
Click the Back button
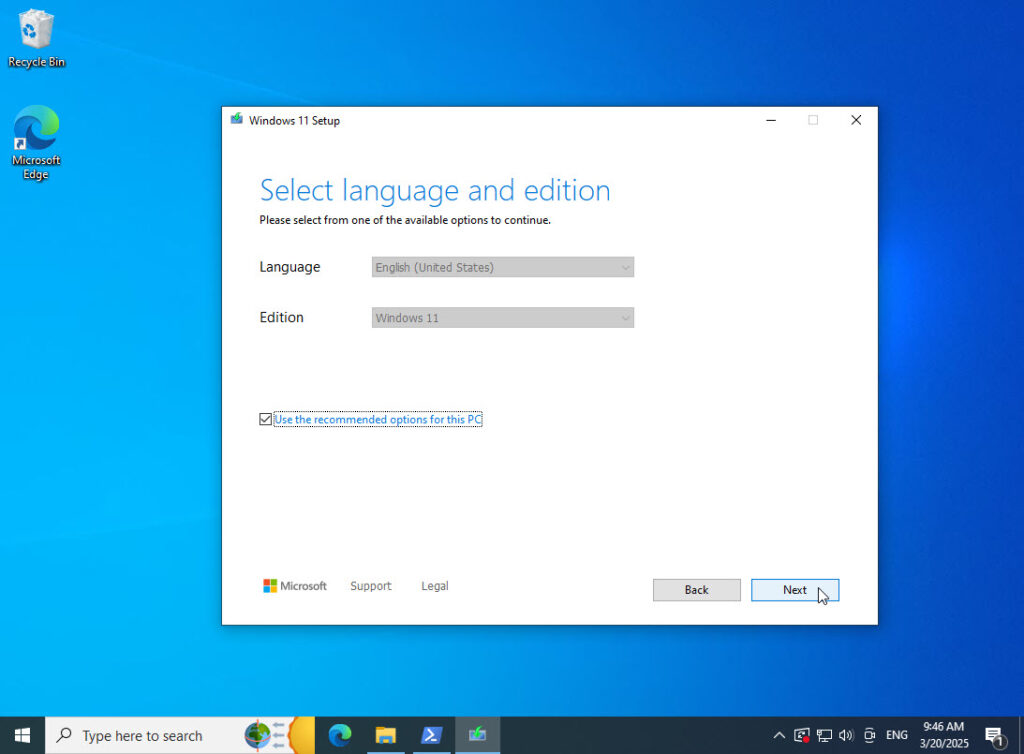point(696,589)
